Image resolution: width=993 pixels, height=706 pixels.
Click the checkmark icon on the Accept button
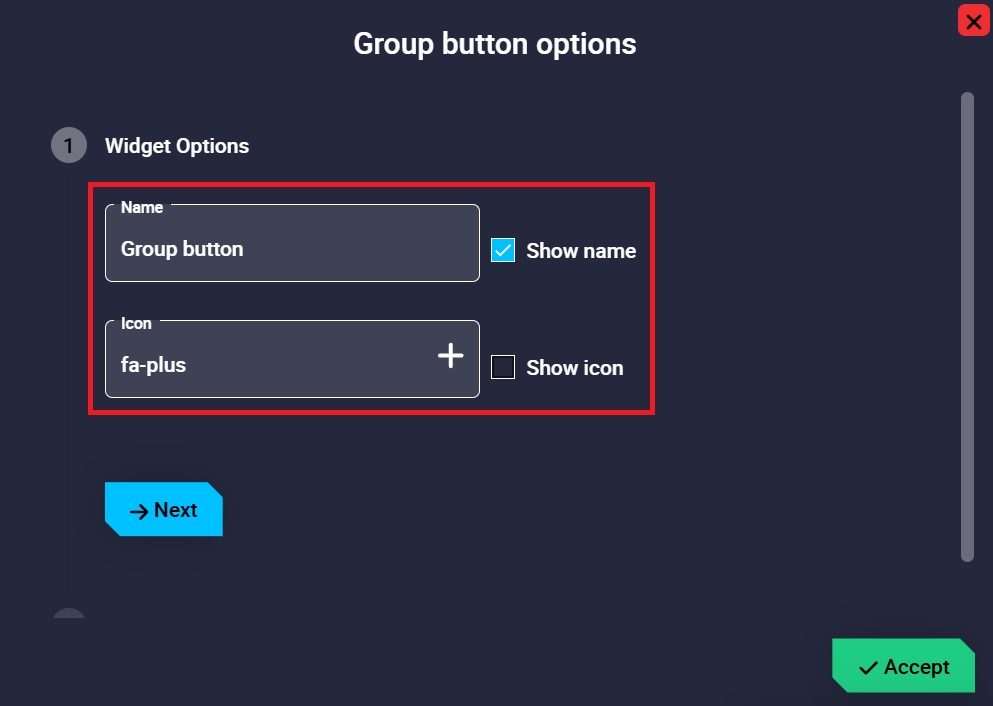click(868, 668)
